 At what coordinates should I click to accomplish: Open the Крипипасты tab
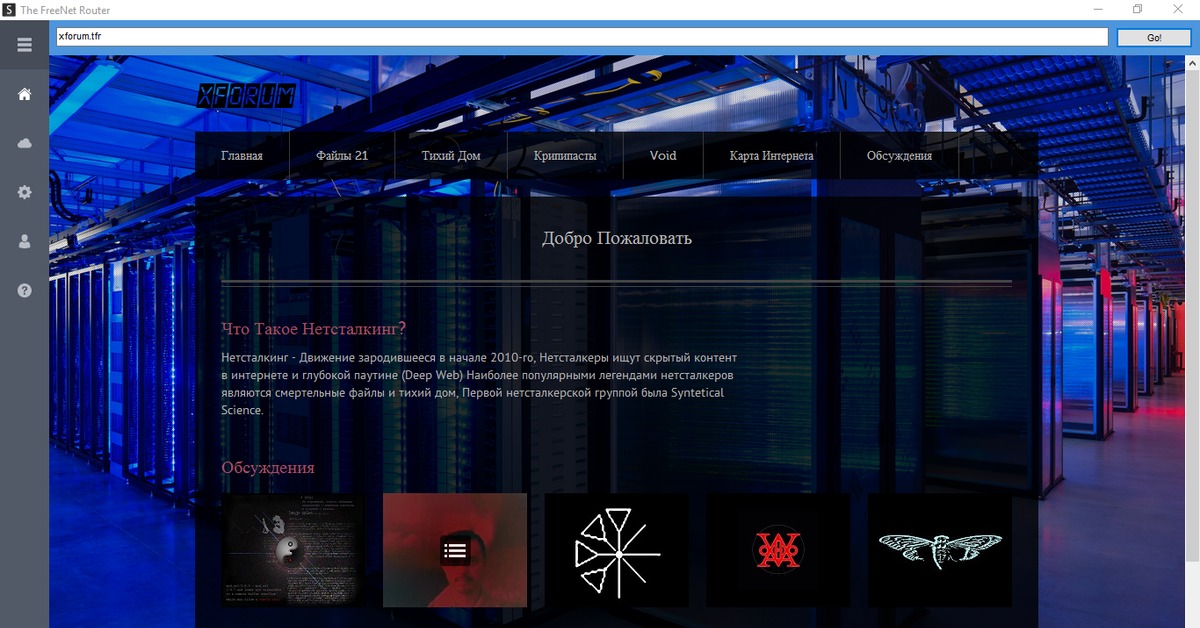[565, 156]
